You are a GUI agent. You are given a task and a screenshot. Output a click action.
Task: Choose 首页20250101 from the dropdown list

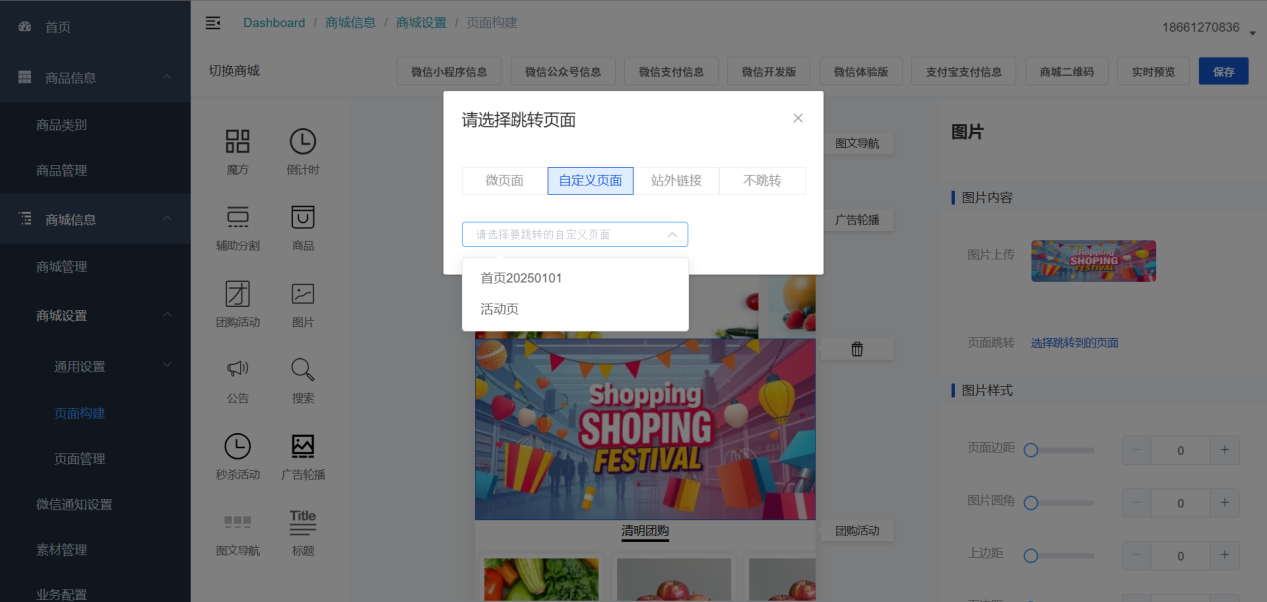pyautogui.click(x=521, y=278)
